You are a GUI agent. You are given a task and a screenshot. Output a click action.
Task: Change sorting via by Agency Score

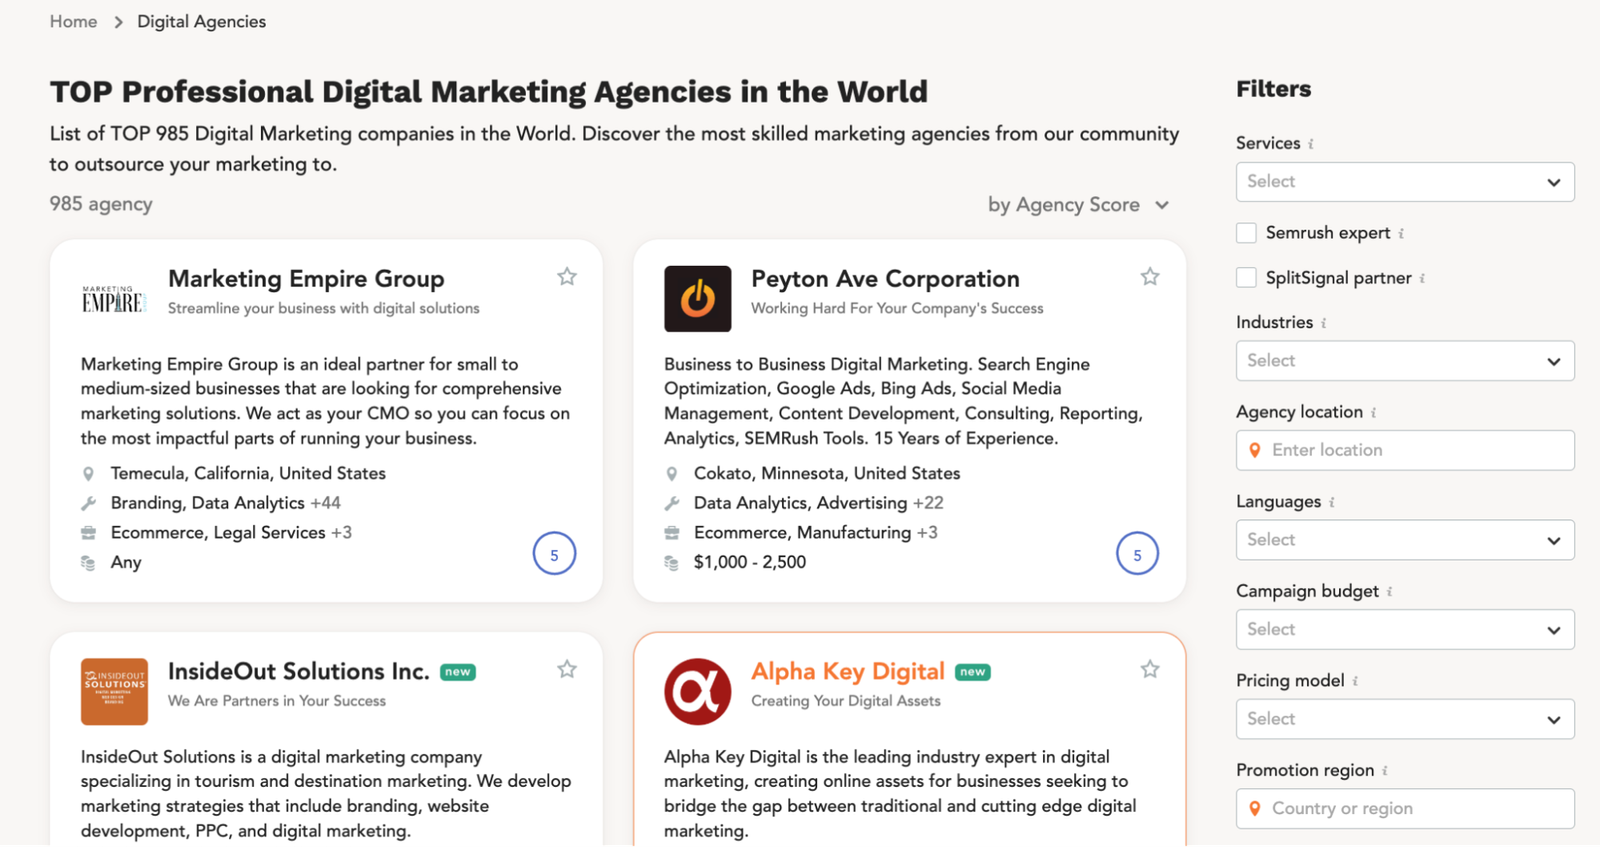[1078, 205]
